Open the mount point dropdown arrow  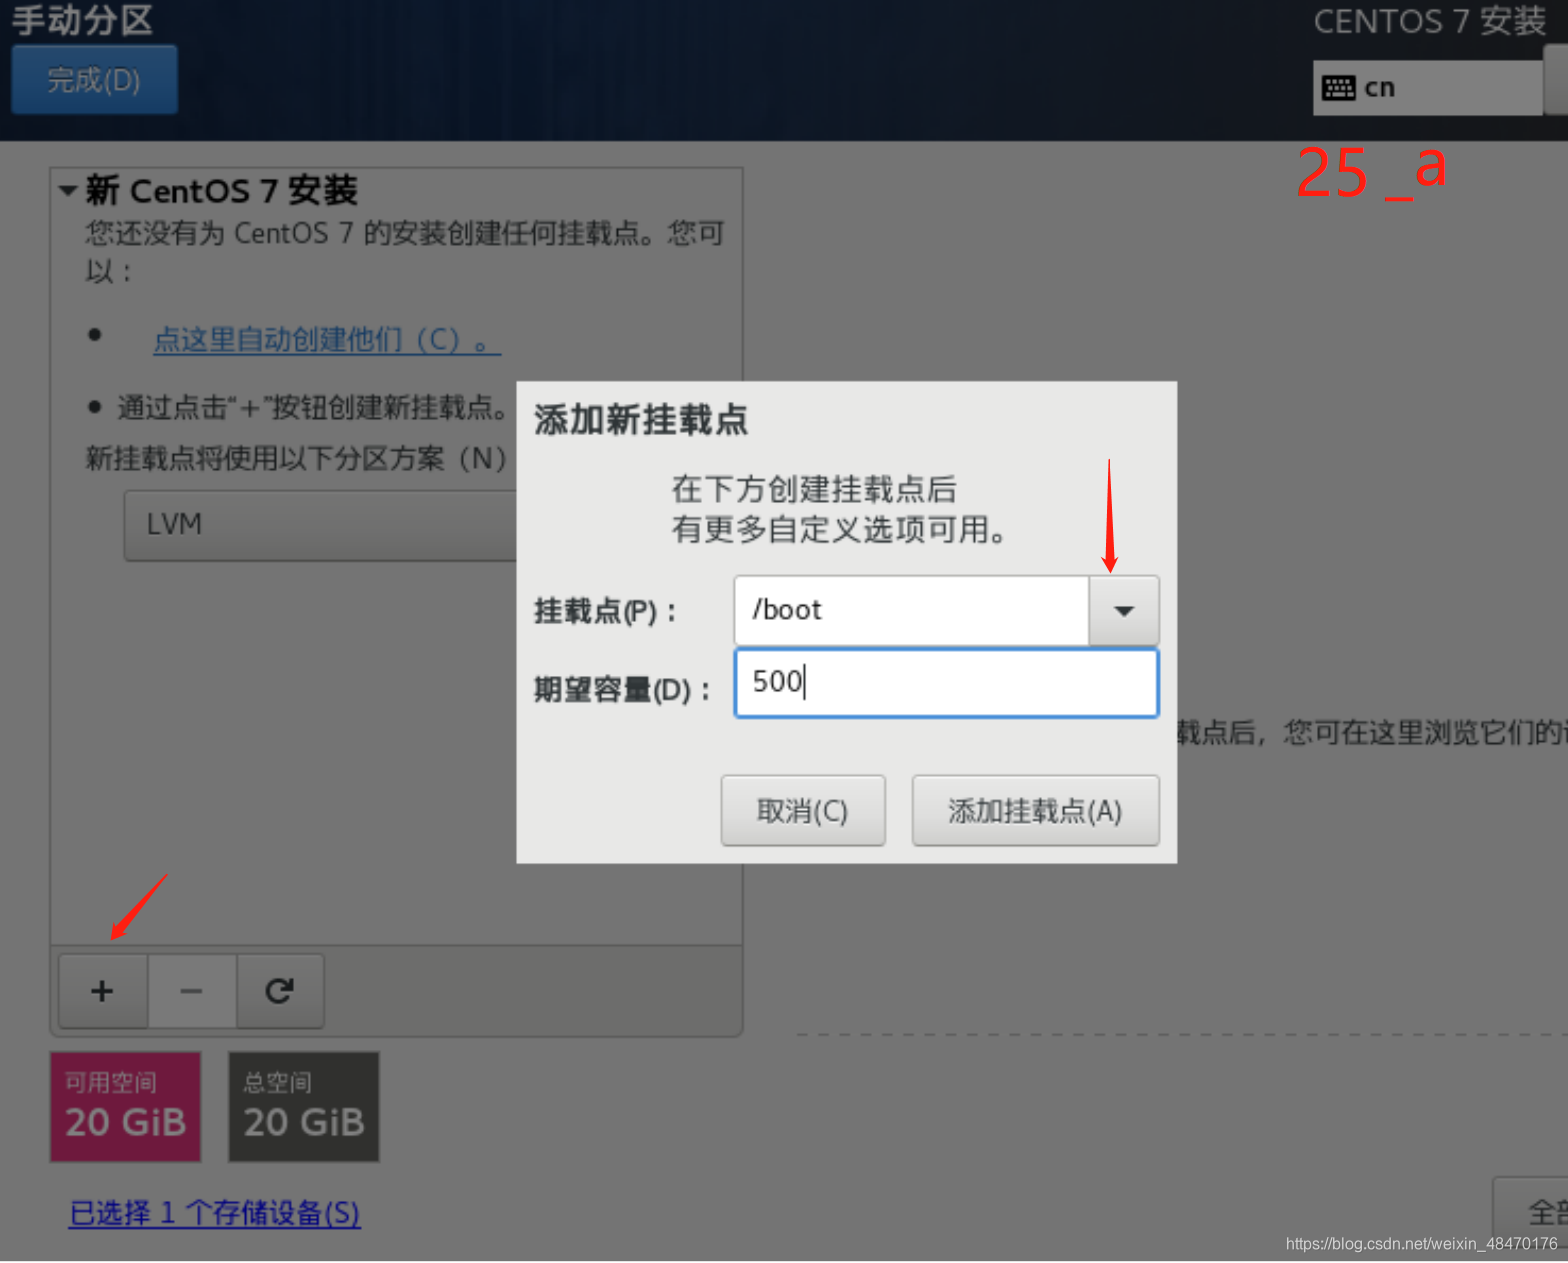1124,610
